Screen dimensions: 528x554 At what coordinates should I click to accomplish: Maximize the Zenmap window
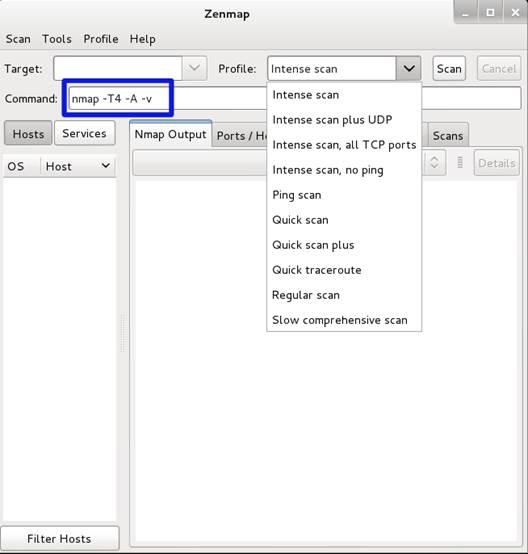click(491, 13)
